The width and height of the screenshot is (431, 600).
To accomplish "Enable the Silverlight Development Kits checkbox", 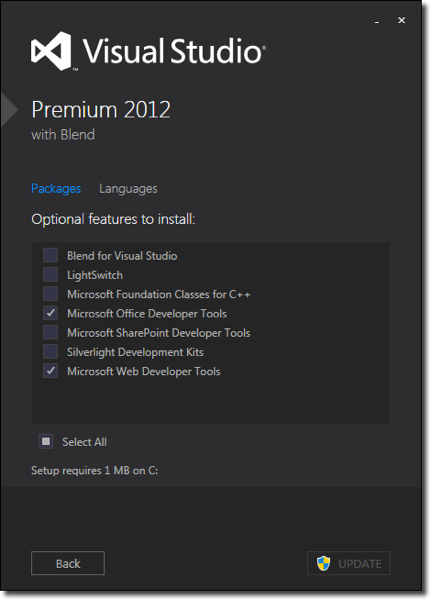I will point(51,351).
